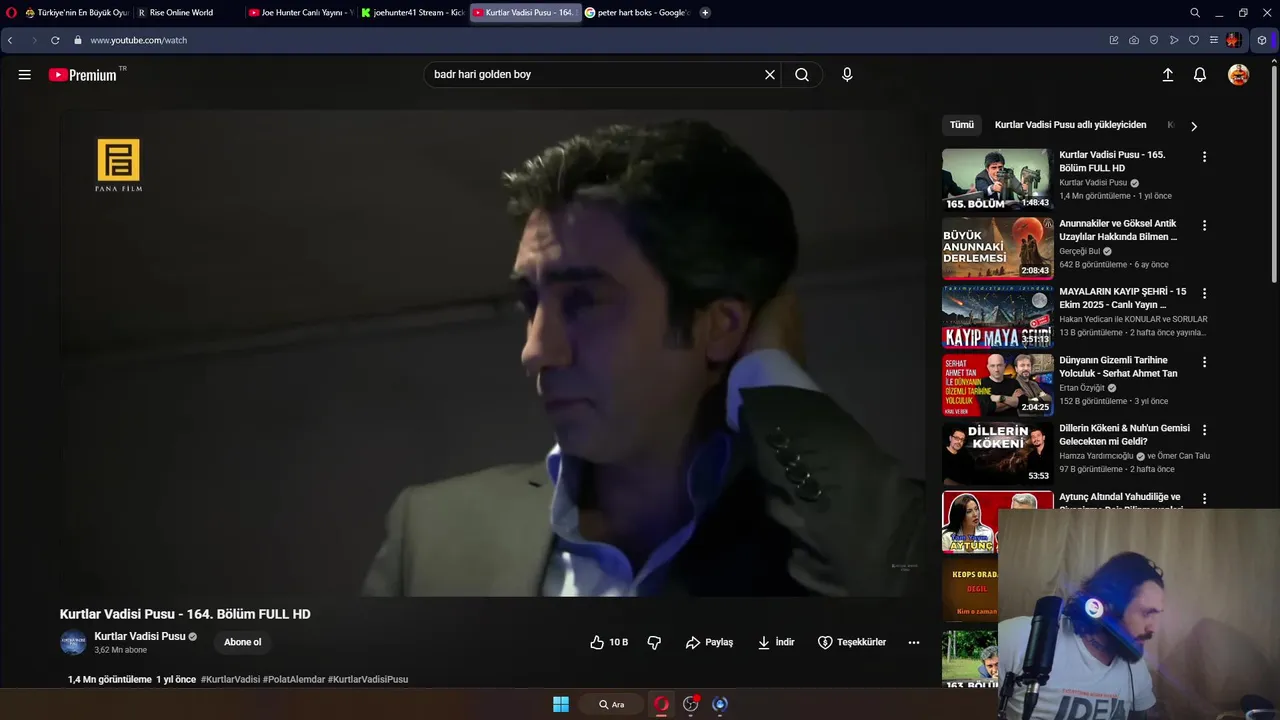
Task: Reload the page in Opera
Action: click(55, 40)
